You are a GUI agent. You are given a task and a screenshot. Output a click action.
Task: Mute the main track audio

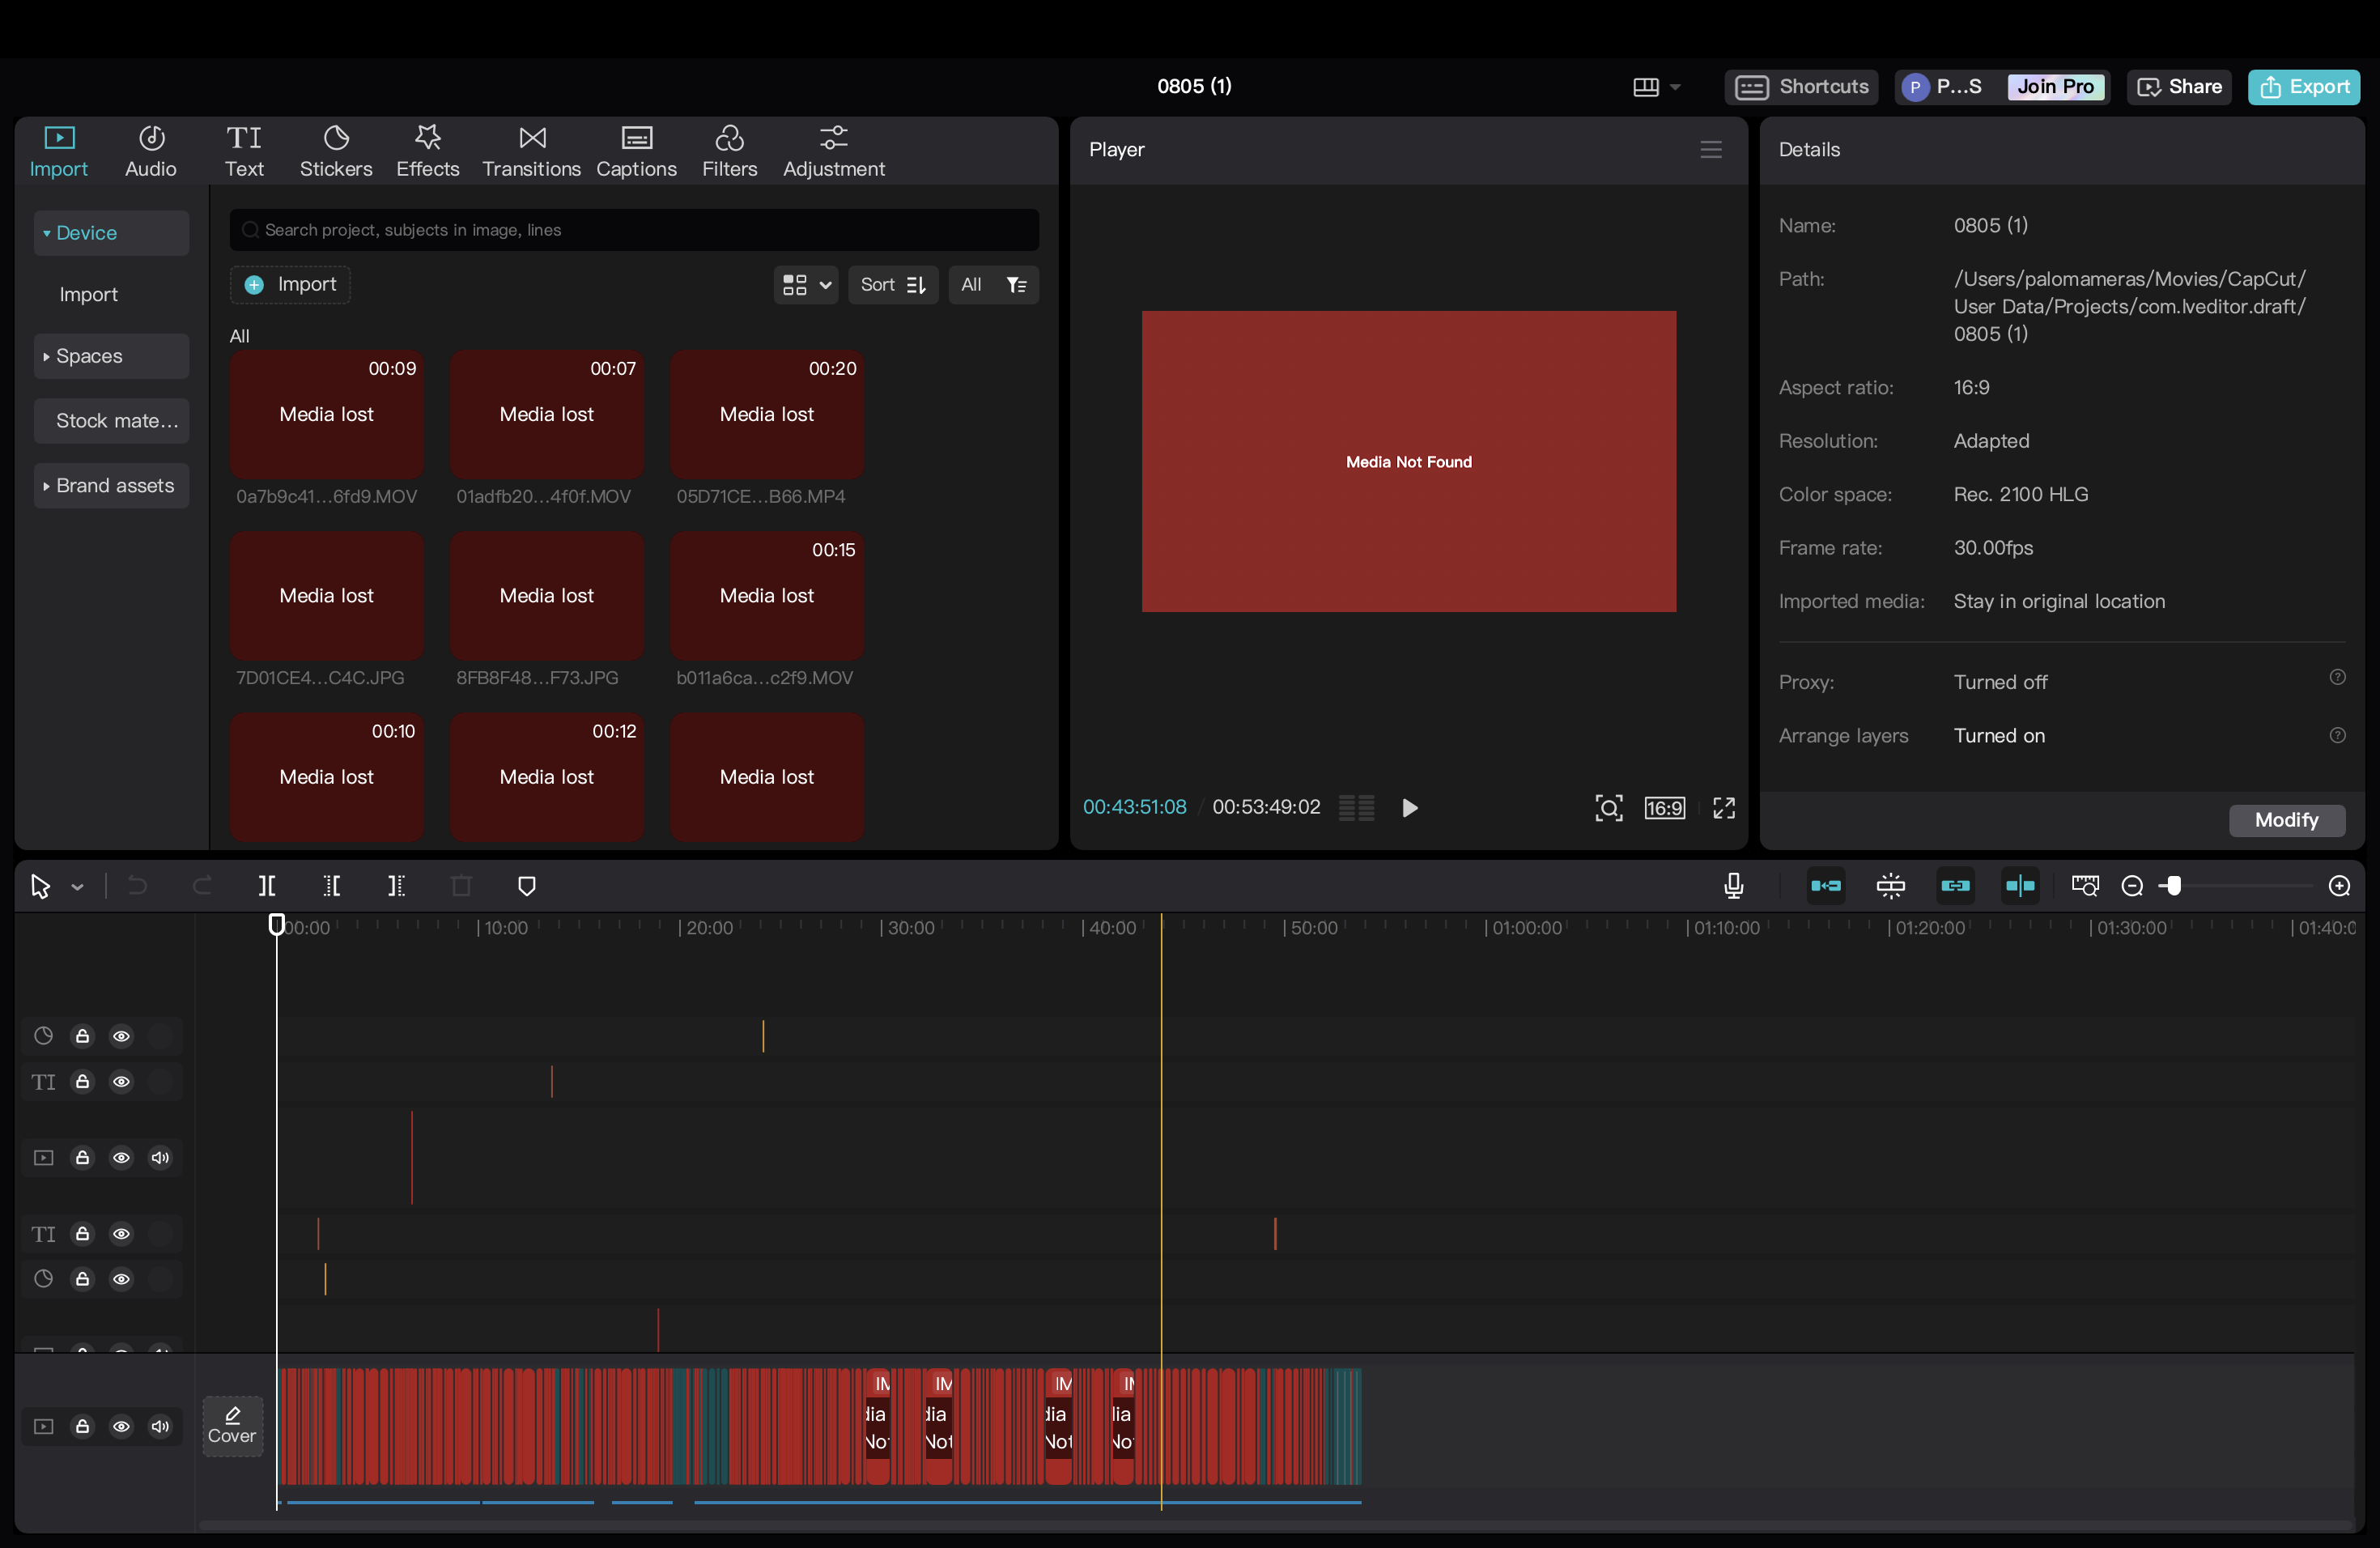pyautogui.click(x=160, y=1426)
